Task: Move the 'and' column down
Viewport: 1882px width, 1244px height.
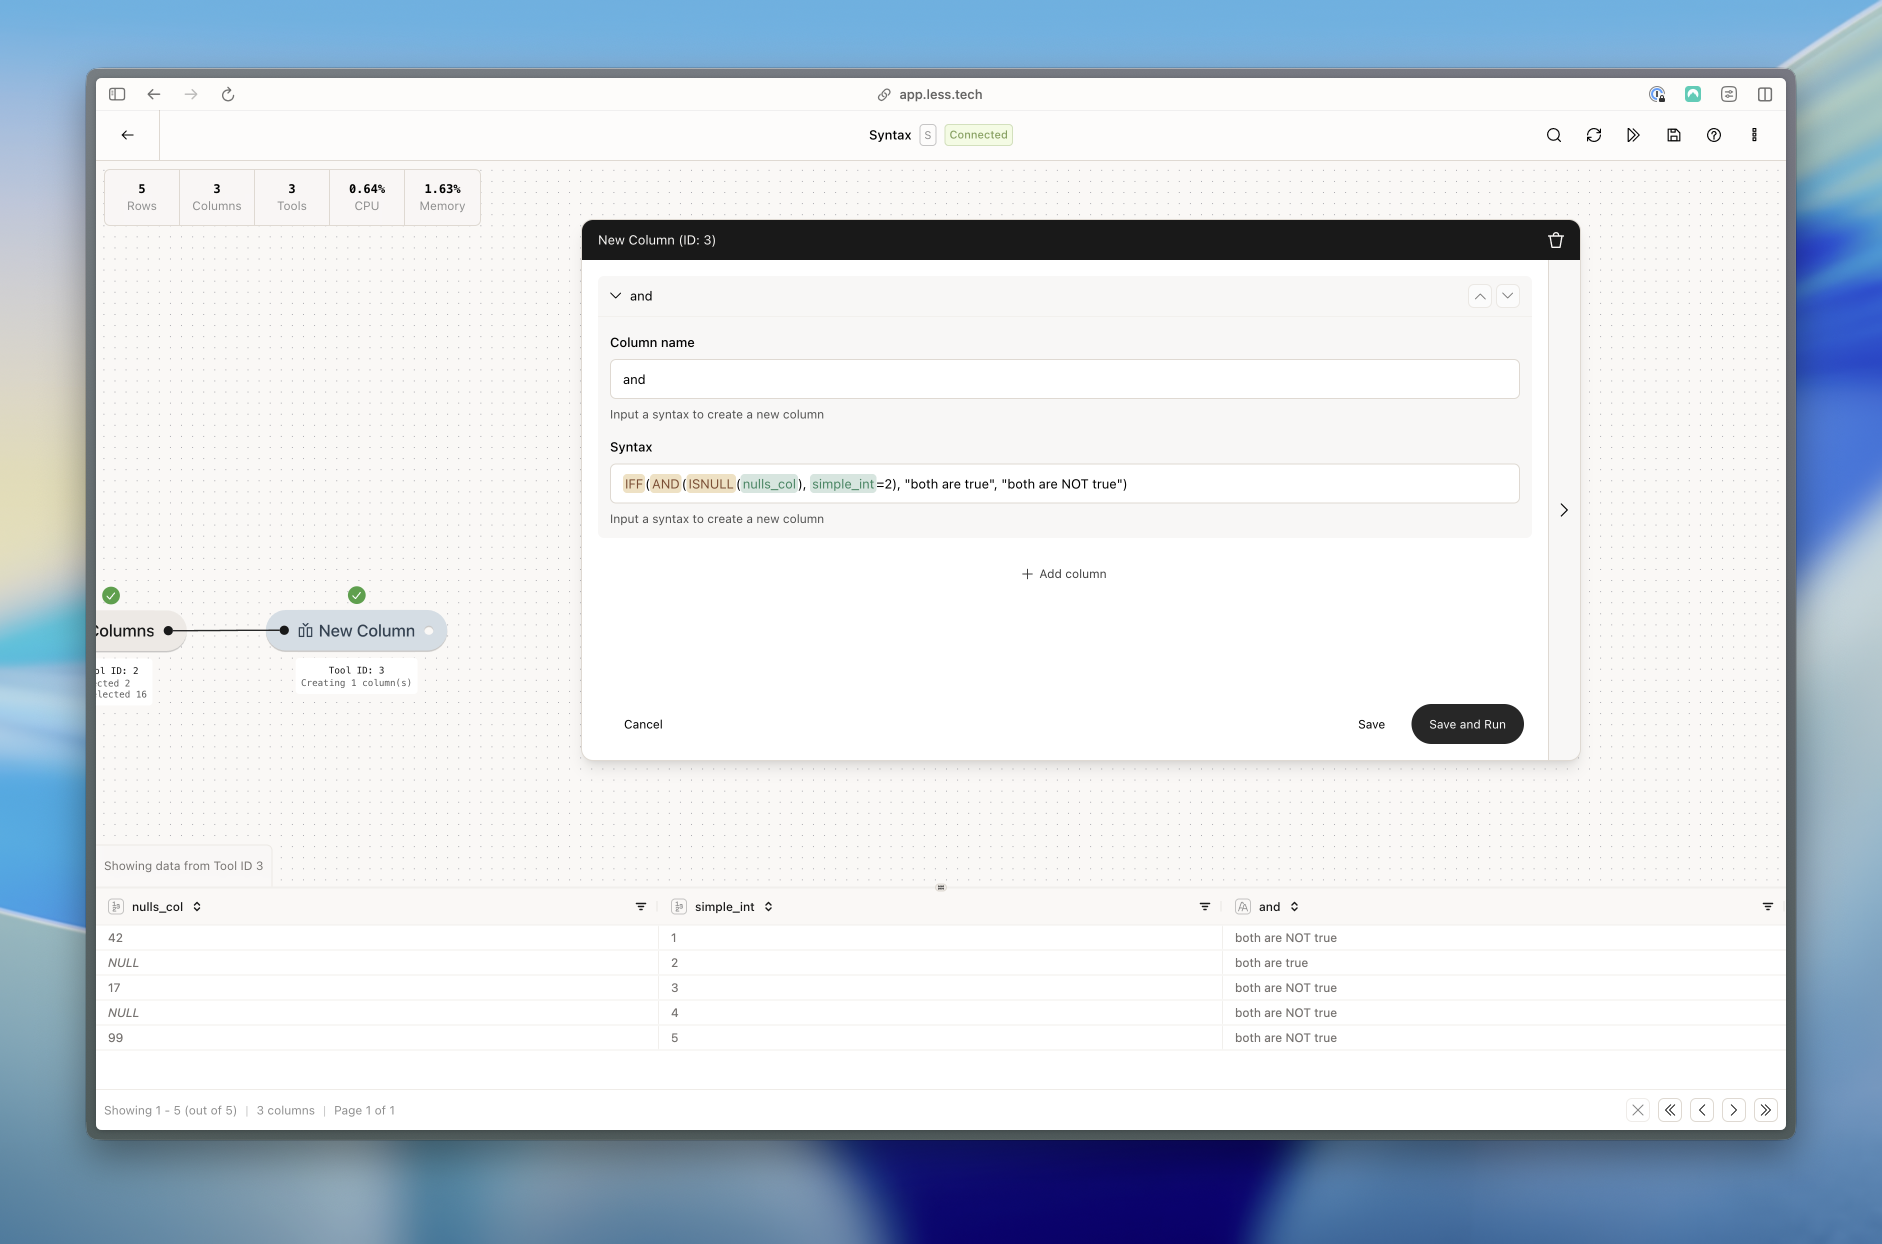Action: 1508,296
